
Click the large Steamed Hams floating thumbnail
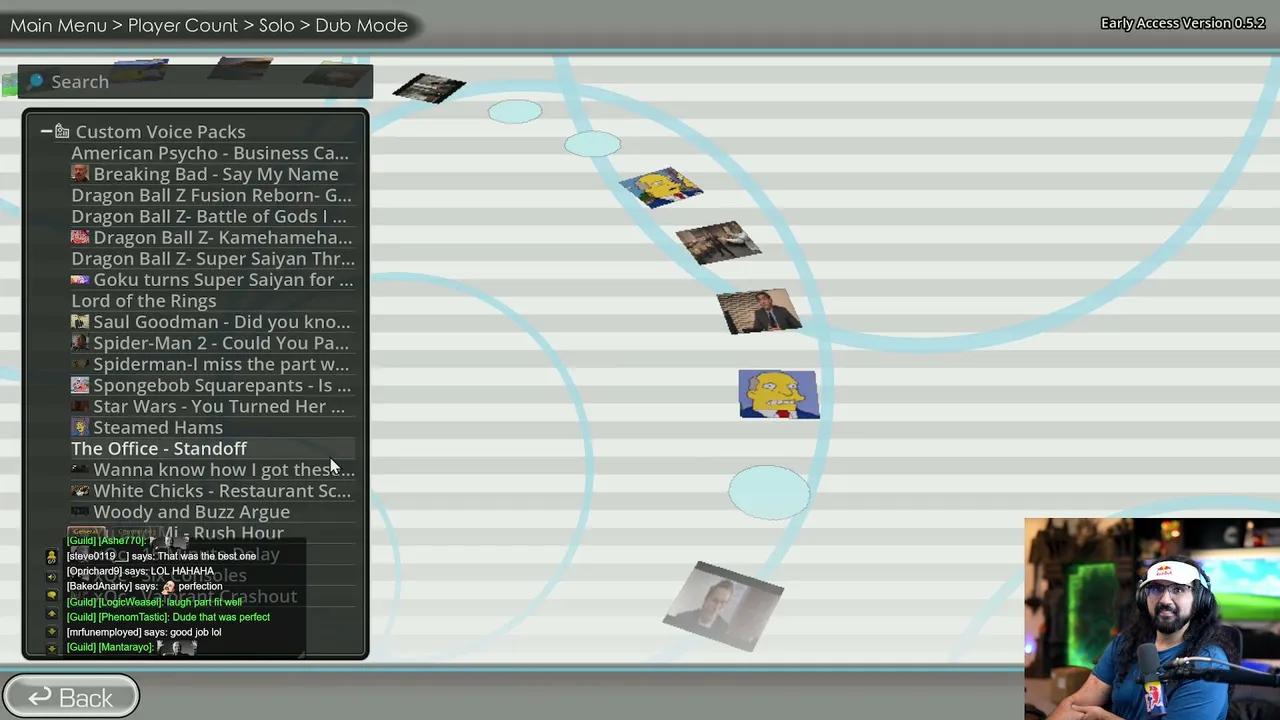[x=779, y=394]
